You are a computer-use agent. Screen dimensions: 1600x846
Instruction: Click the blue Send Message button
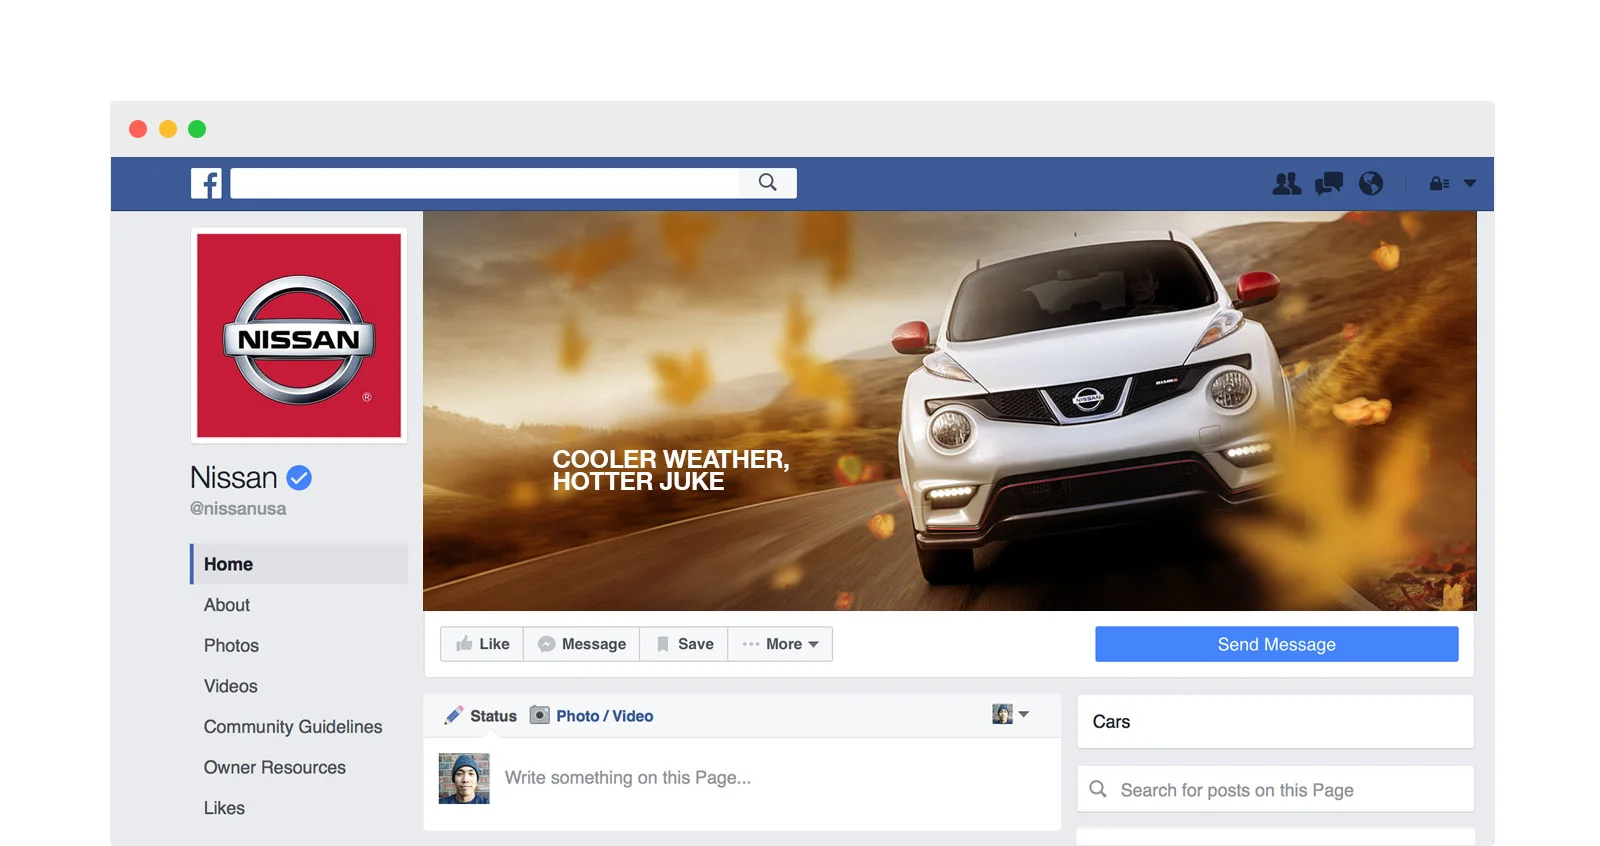click(x=1276, y=644)
